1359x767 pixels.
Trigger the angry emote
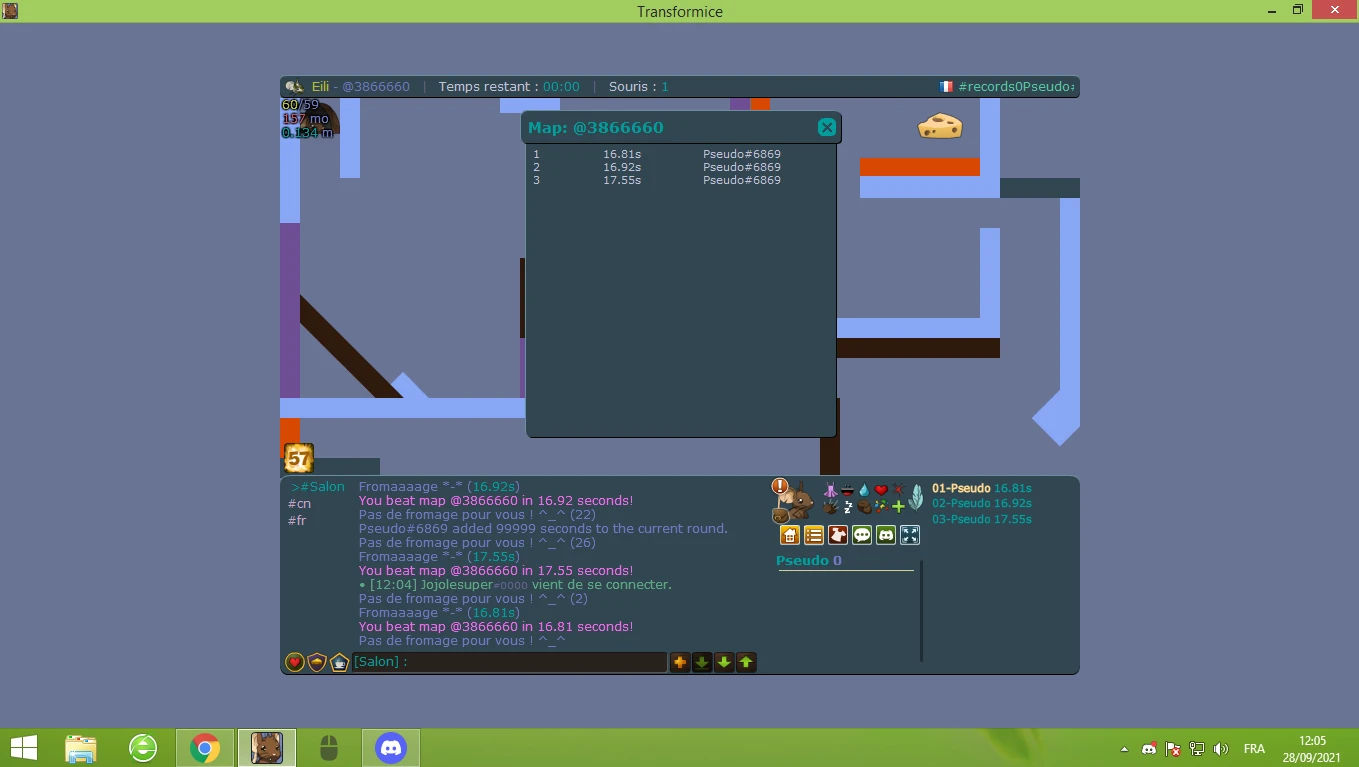point(898,490)
